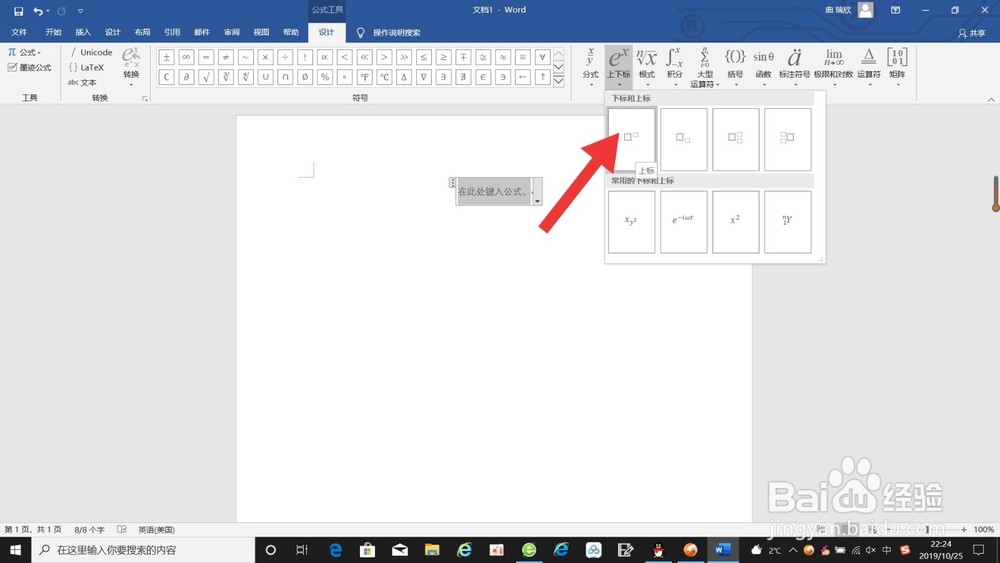Open the Mail app from taskbar
The width and height of the screenshot is (1000, 563).
[x=400, y=550]
